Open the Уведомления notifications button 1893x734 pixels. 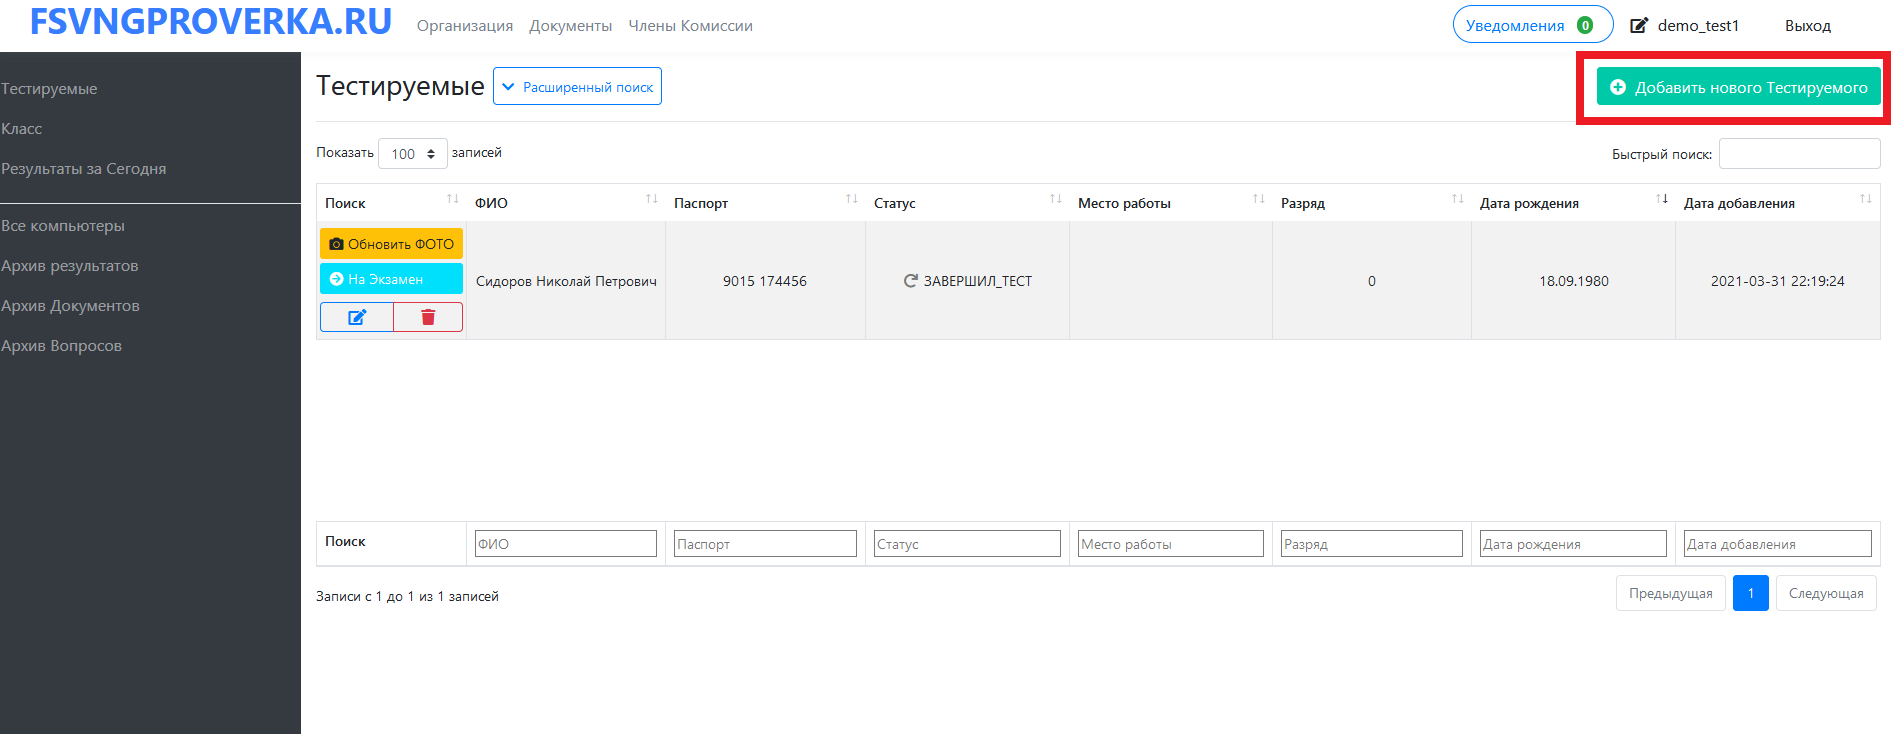point(1531,26)
